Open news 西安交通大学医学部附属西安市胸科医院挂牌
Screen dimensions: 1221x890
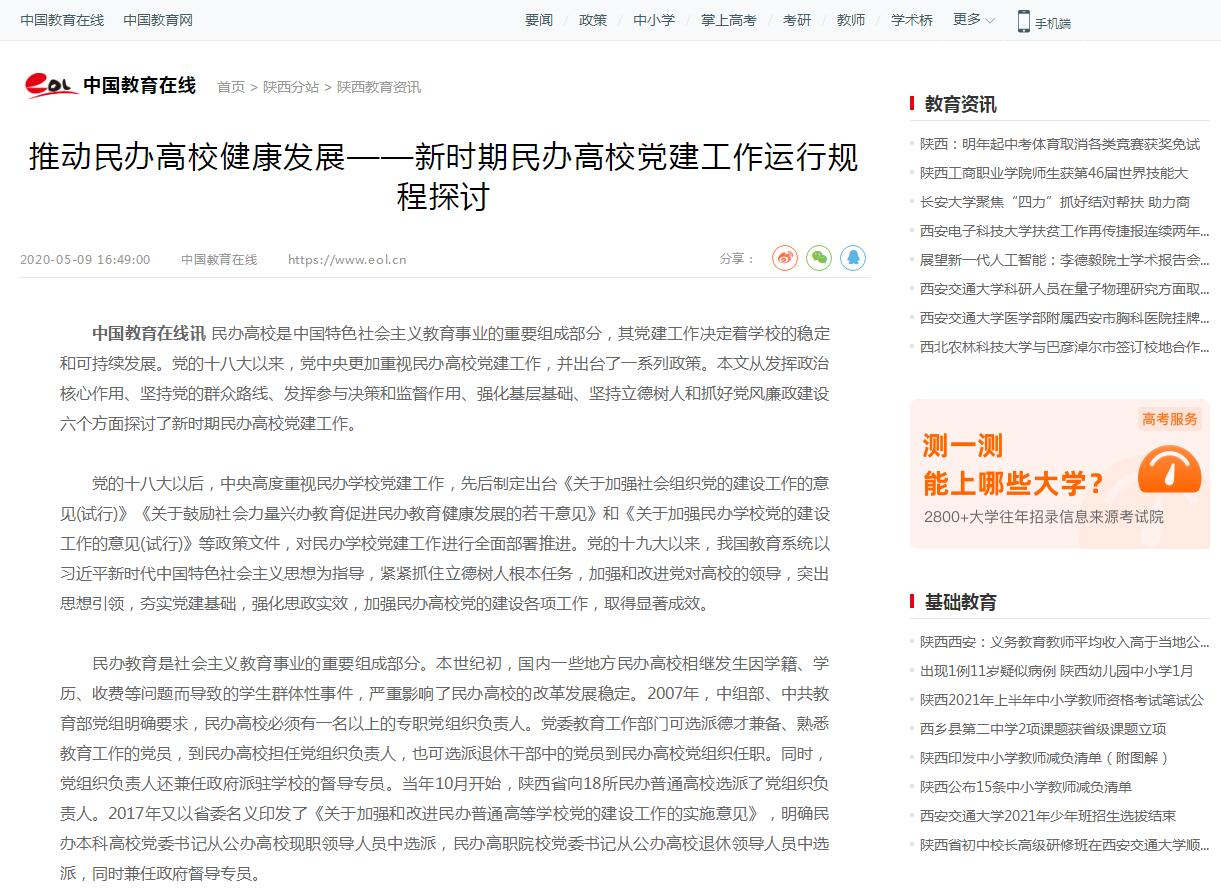(x=1065, y=318)
